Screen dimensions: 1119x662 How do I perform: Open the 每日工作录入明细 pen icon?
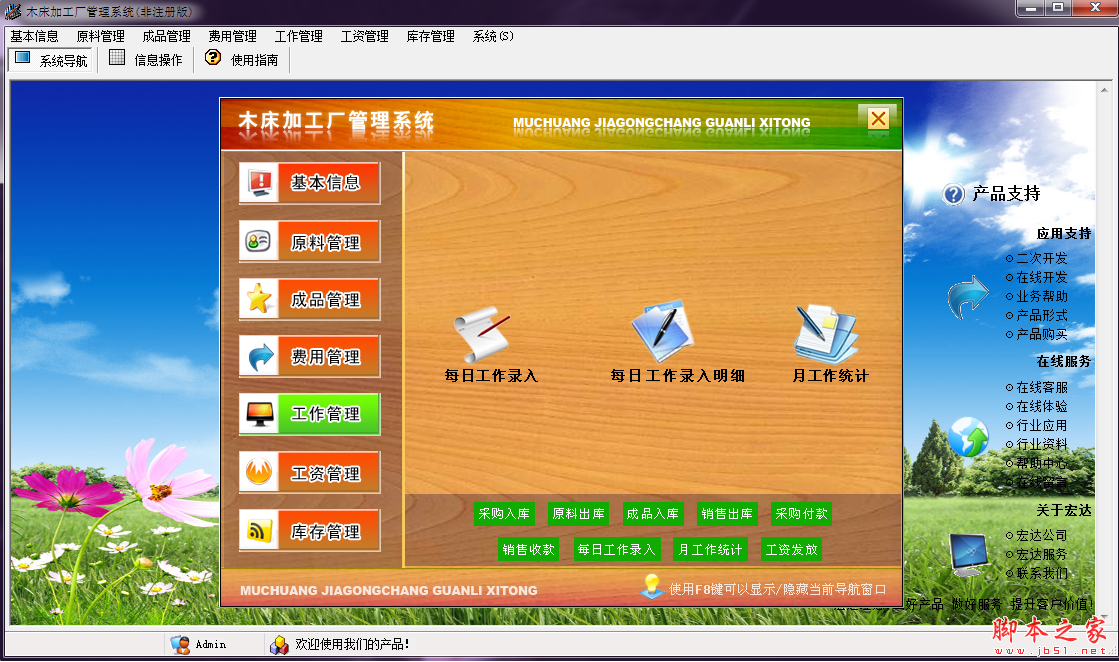[x=662, y=332]
